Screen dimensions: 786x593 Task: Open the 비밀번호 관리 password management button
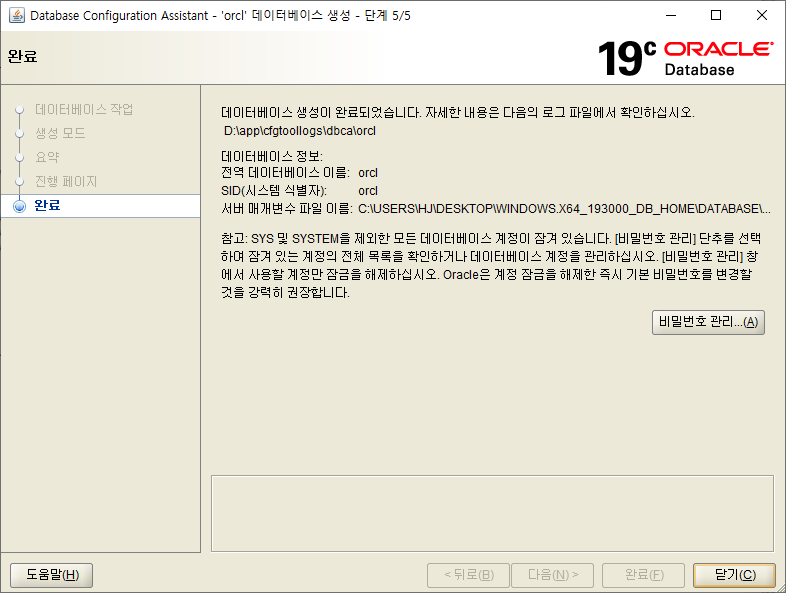pos(708,322)
